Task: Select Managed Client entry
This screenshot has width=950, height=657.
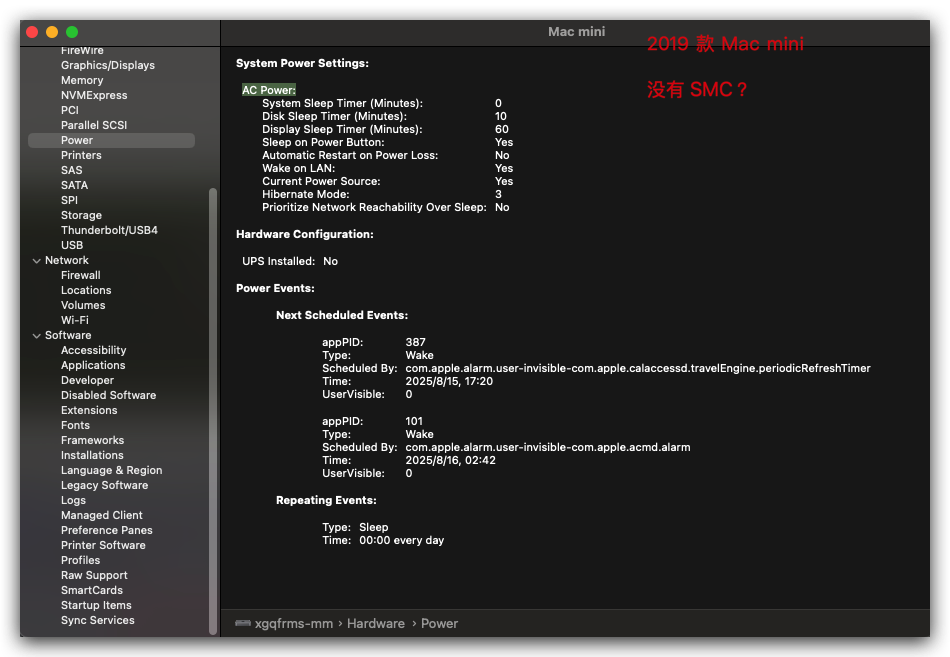Action: (102, 515)
